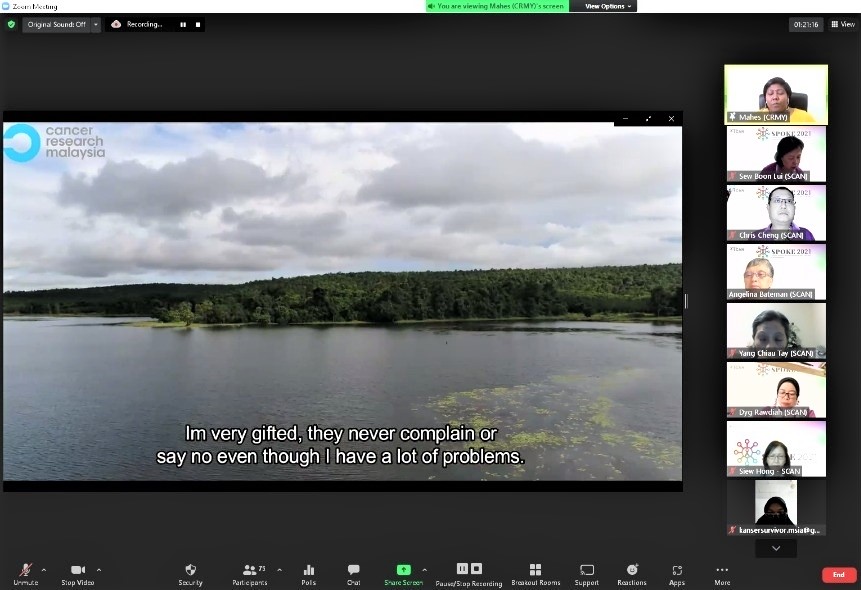Select Chris Cheng's video thumbnail
Viewport: 861px width, 590px height.
point(776,213)
